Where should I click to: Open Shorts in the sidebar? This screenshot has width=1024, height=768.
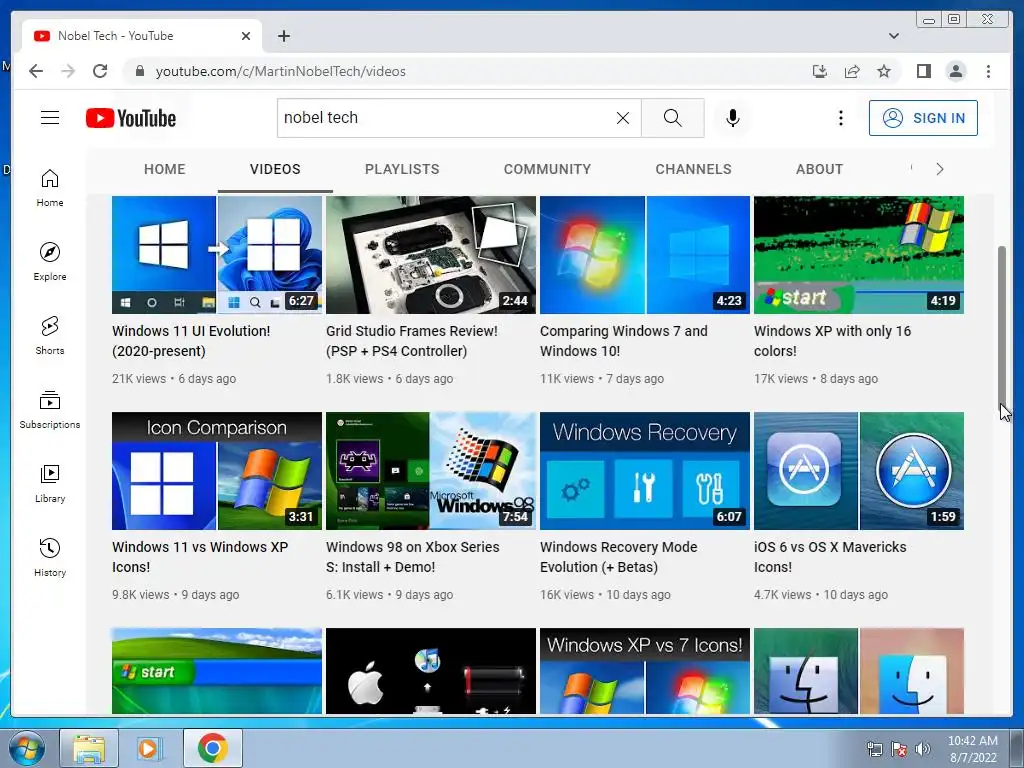[50, 336]
